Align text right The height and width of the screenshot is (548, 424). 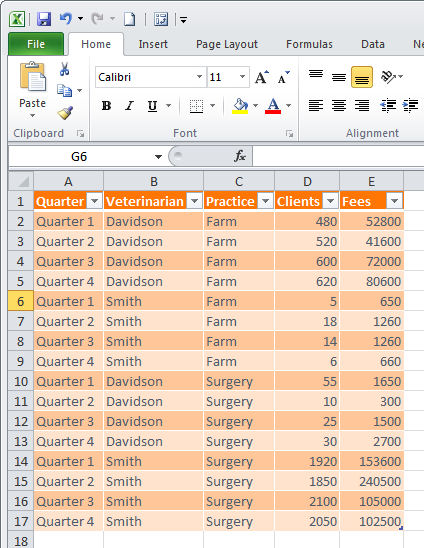pos(362,105)
